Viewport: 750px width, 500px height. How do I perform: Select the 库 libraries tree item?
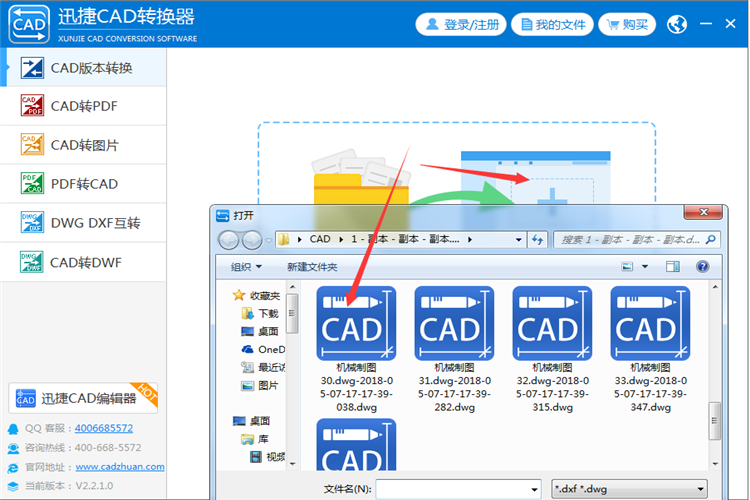255,439
